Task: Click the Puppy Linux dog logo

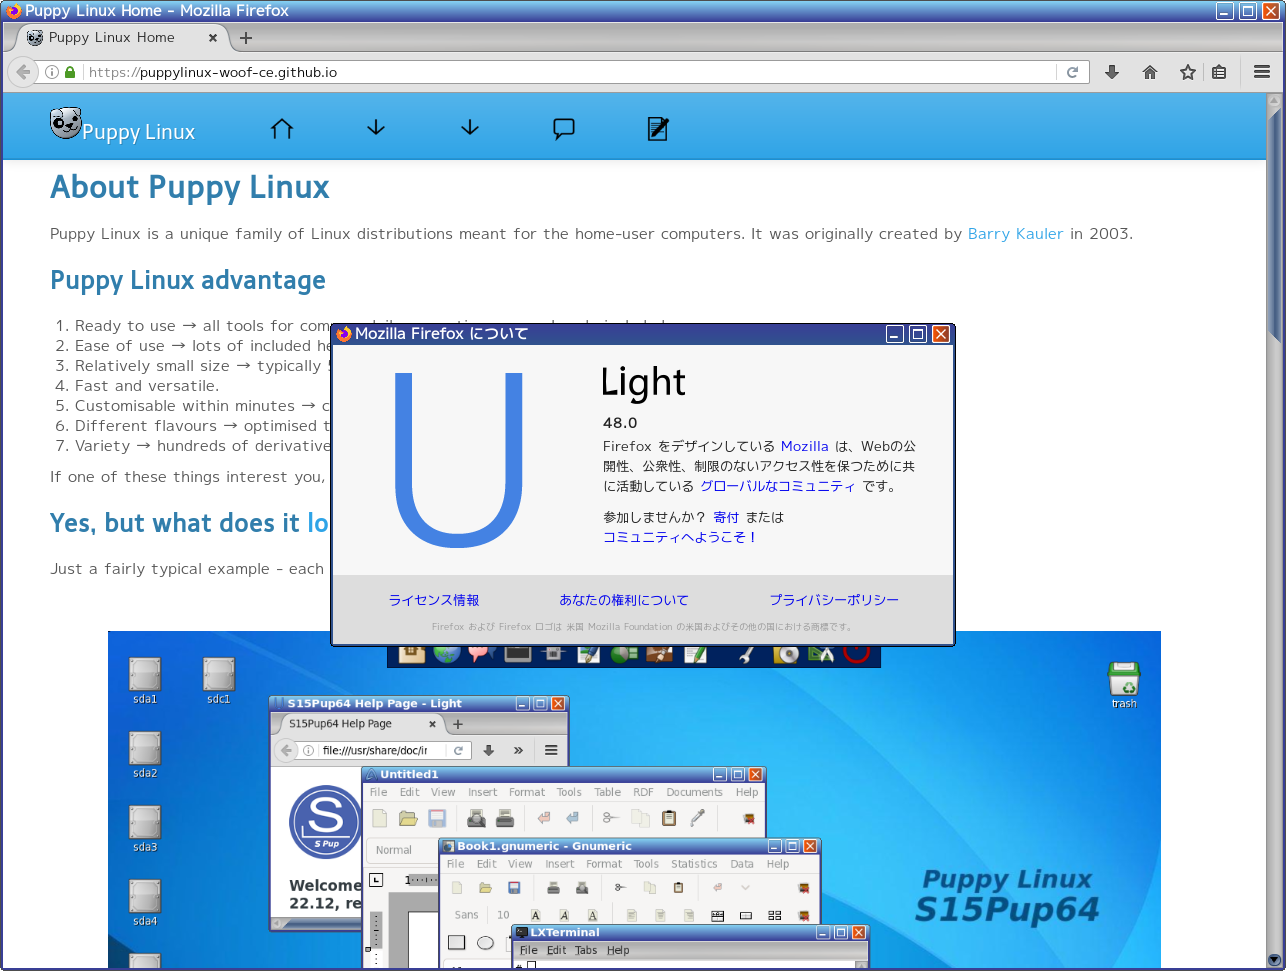Action: [x=66, y=123]
